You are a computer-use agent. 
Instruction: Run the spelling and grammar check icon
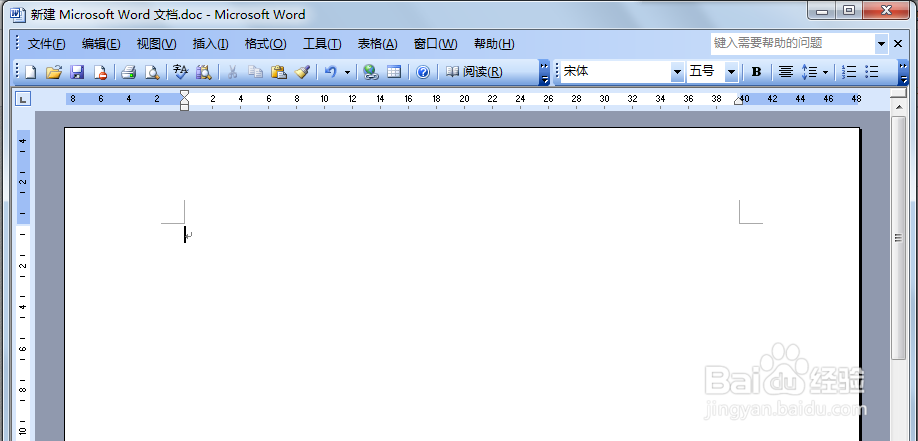tap(180, 72)
